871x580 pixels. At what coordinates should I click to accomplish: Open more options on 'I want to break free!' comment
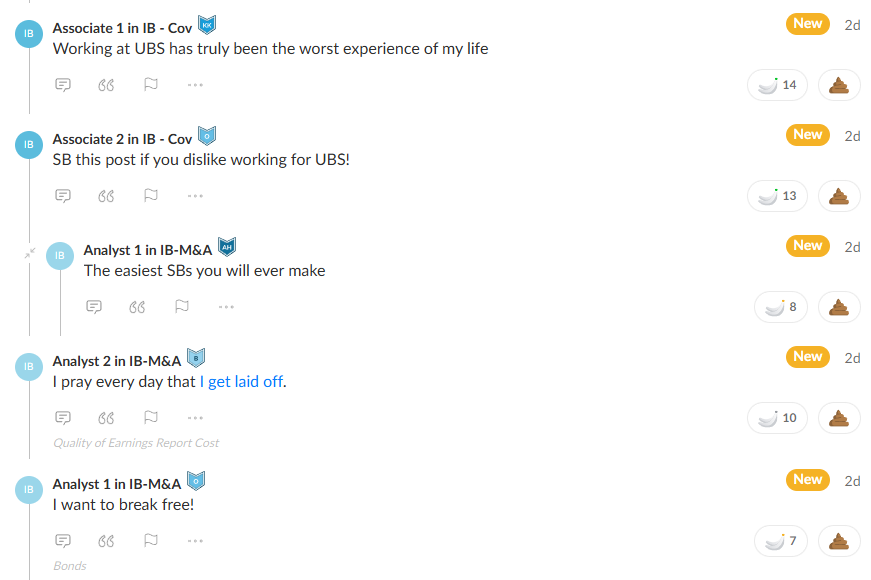coord(195,541)
